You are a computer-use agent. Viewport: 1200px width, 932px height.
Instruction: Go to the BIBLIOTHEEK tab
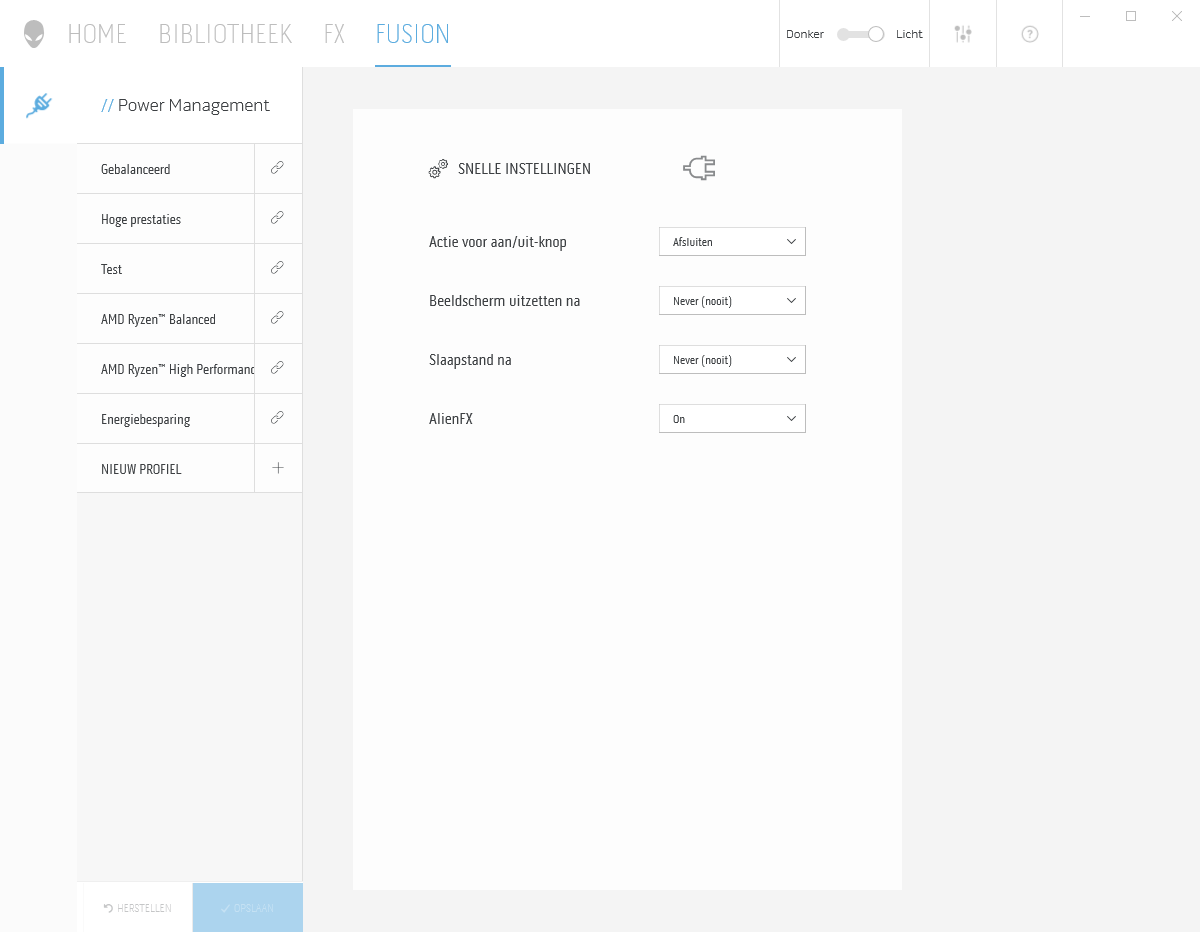[225, 34]
